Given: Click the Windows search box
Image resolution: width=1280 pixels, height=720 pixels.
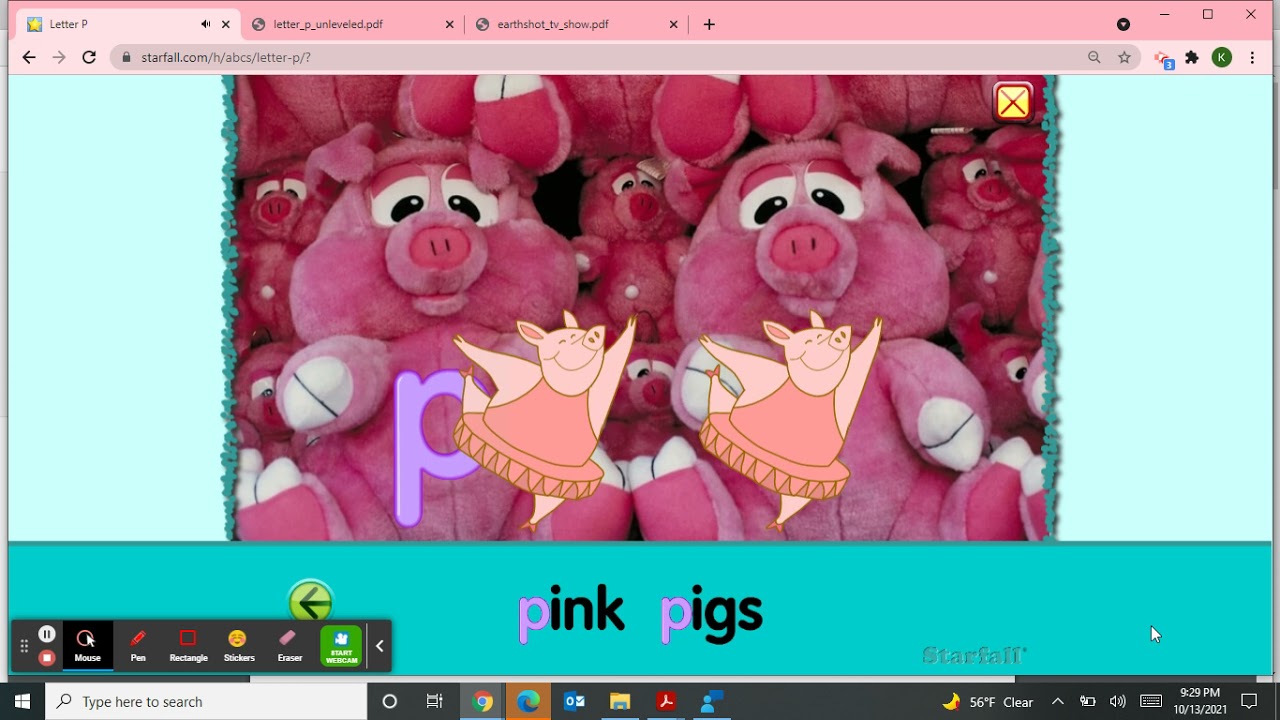Looking at the screenshot, I should (x=207, y=701).
